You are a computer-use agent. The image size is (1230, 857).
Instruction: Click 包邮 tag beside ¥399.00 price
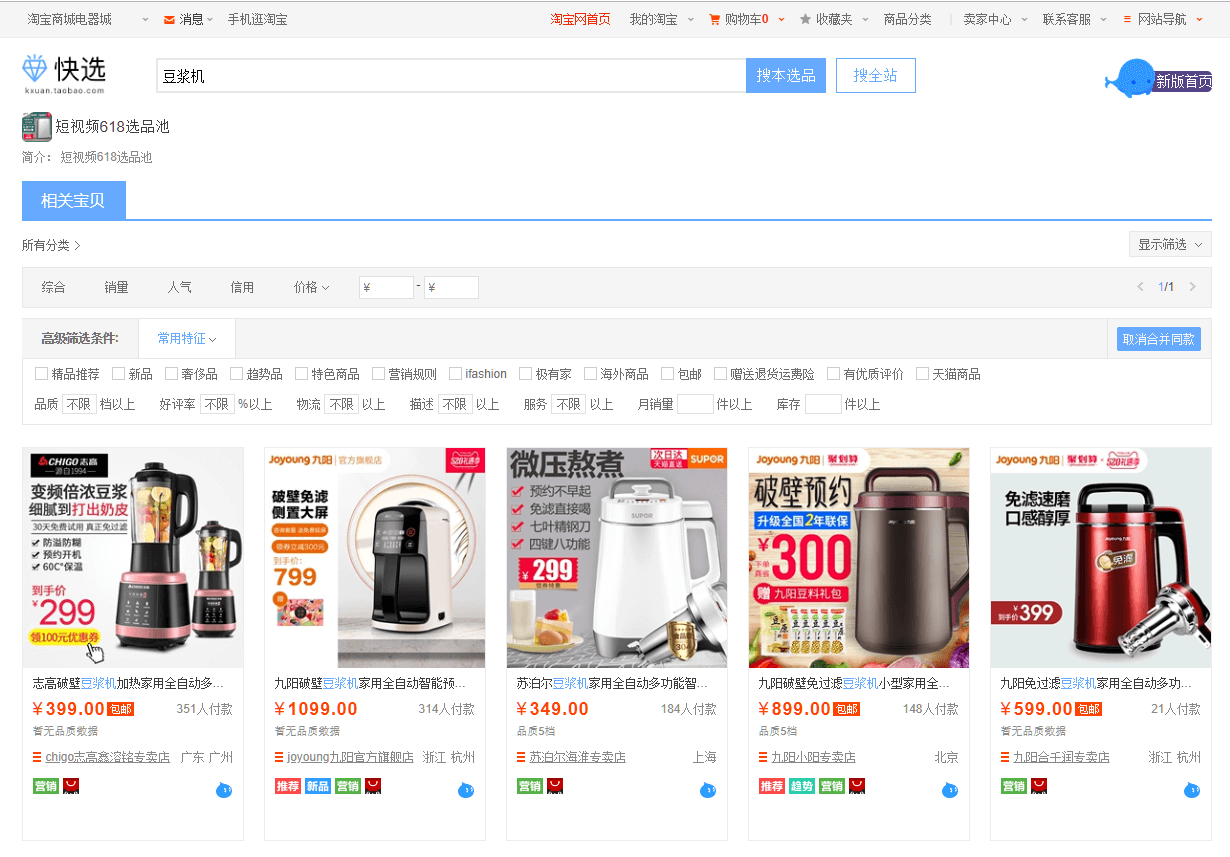pyautogui.click(x=121, y=709)
